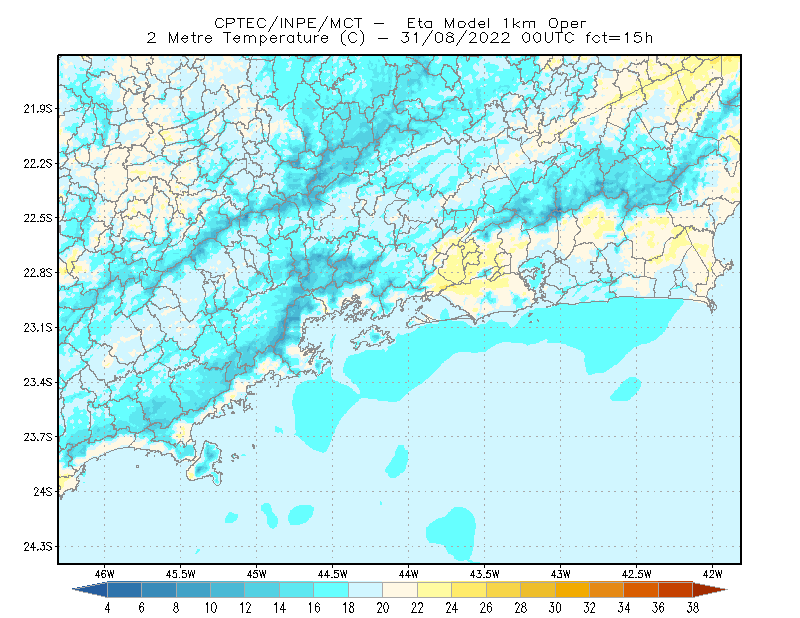Click the 44W longitude axis label
Viewport: 800px width, 618px height.
[x=409, y=574]
